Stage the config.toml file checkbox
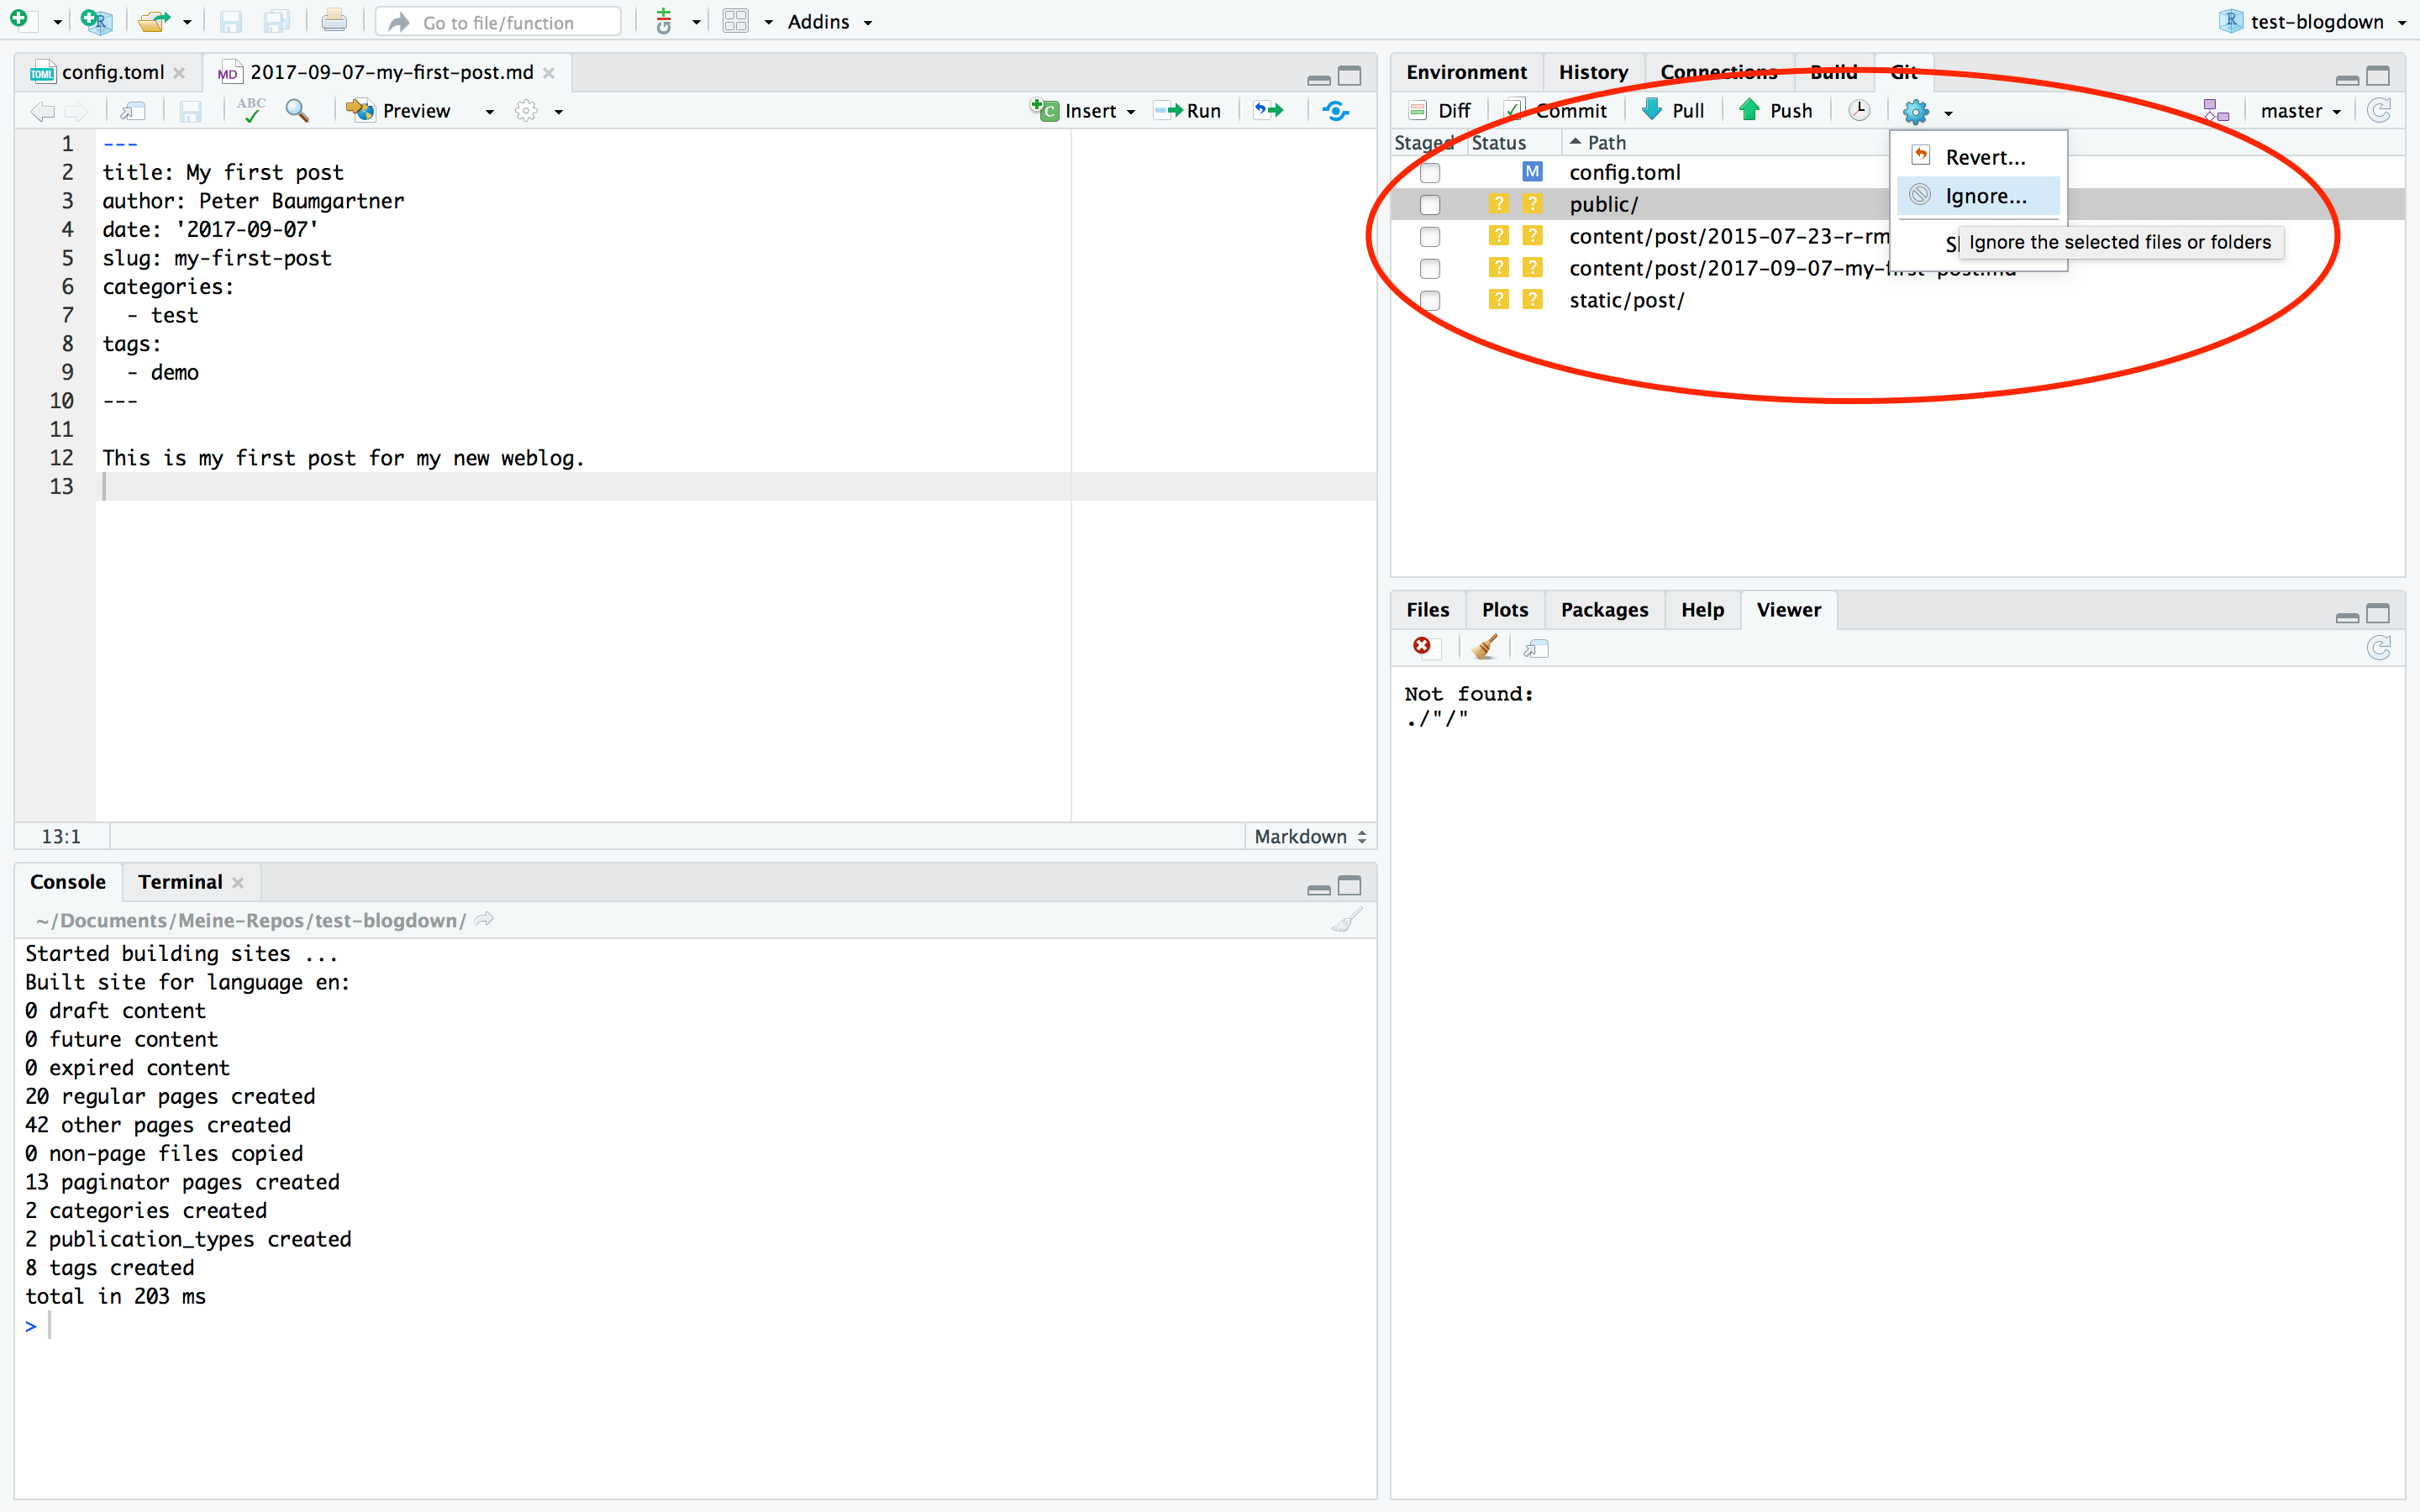 click(1430, 172)
